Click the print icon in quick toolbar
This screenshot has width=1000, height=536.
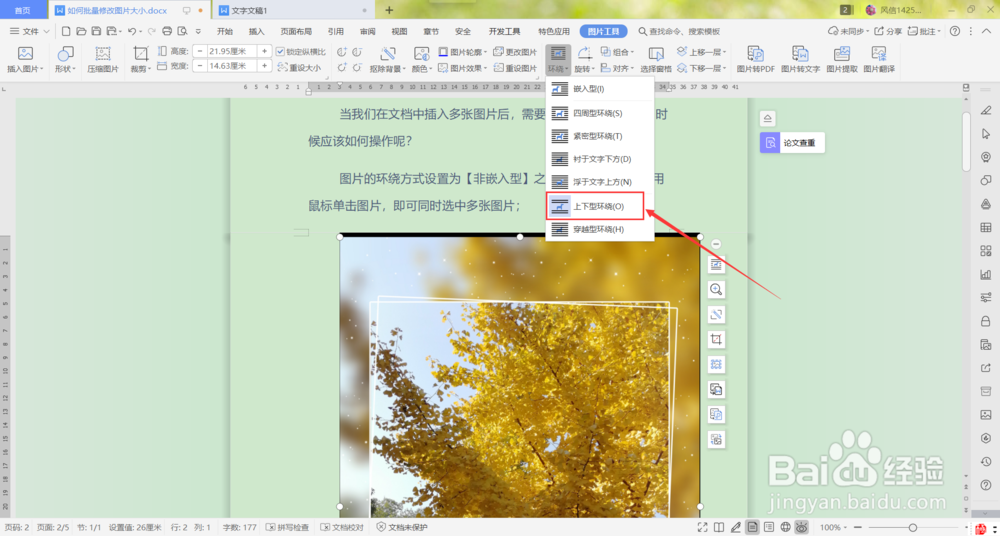[167, 31]
